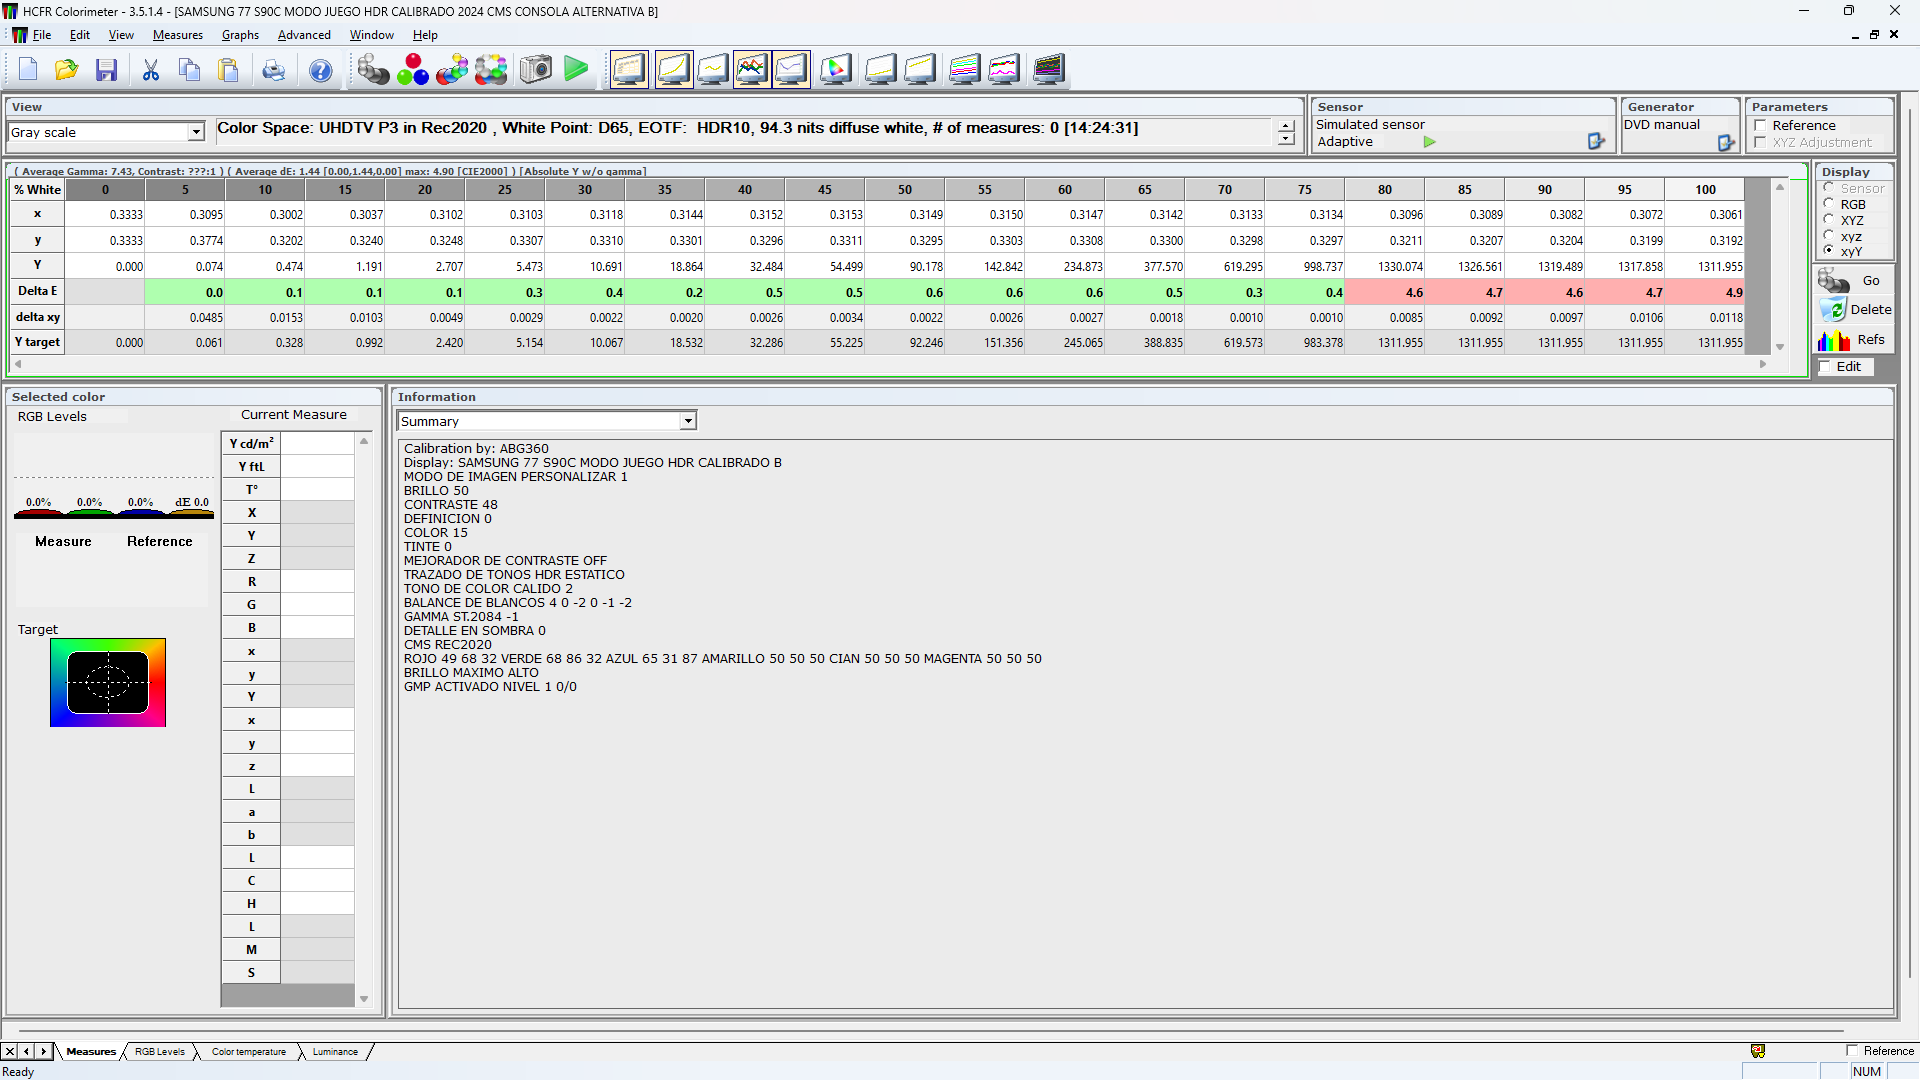This screenshot has height=1080, width=1920.
Task: Open the free measure camera icon
Action: coord(535,69)
